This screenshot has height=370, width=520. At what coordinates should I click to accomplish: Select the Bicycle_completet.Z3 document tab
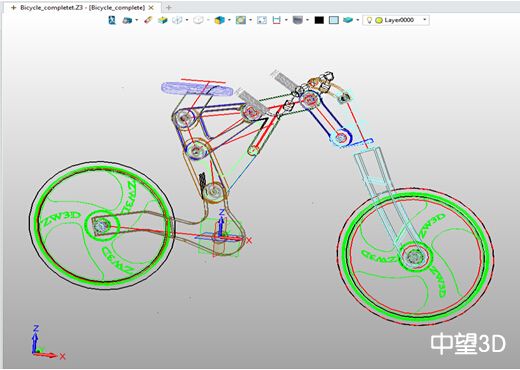(82, 7)
